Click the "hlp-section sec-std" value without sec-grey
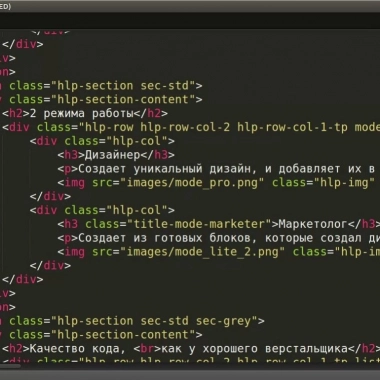The image size is (380, 380). [123, 86]
